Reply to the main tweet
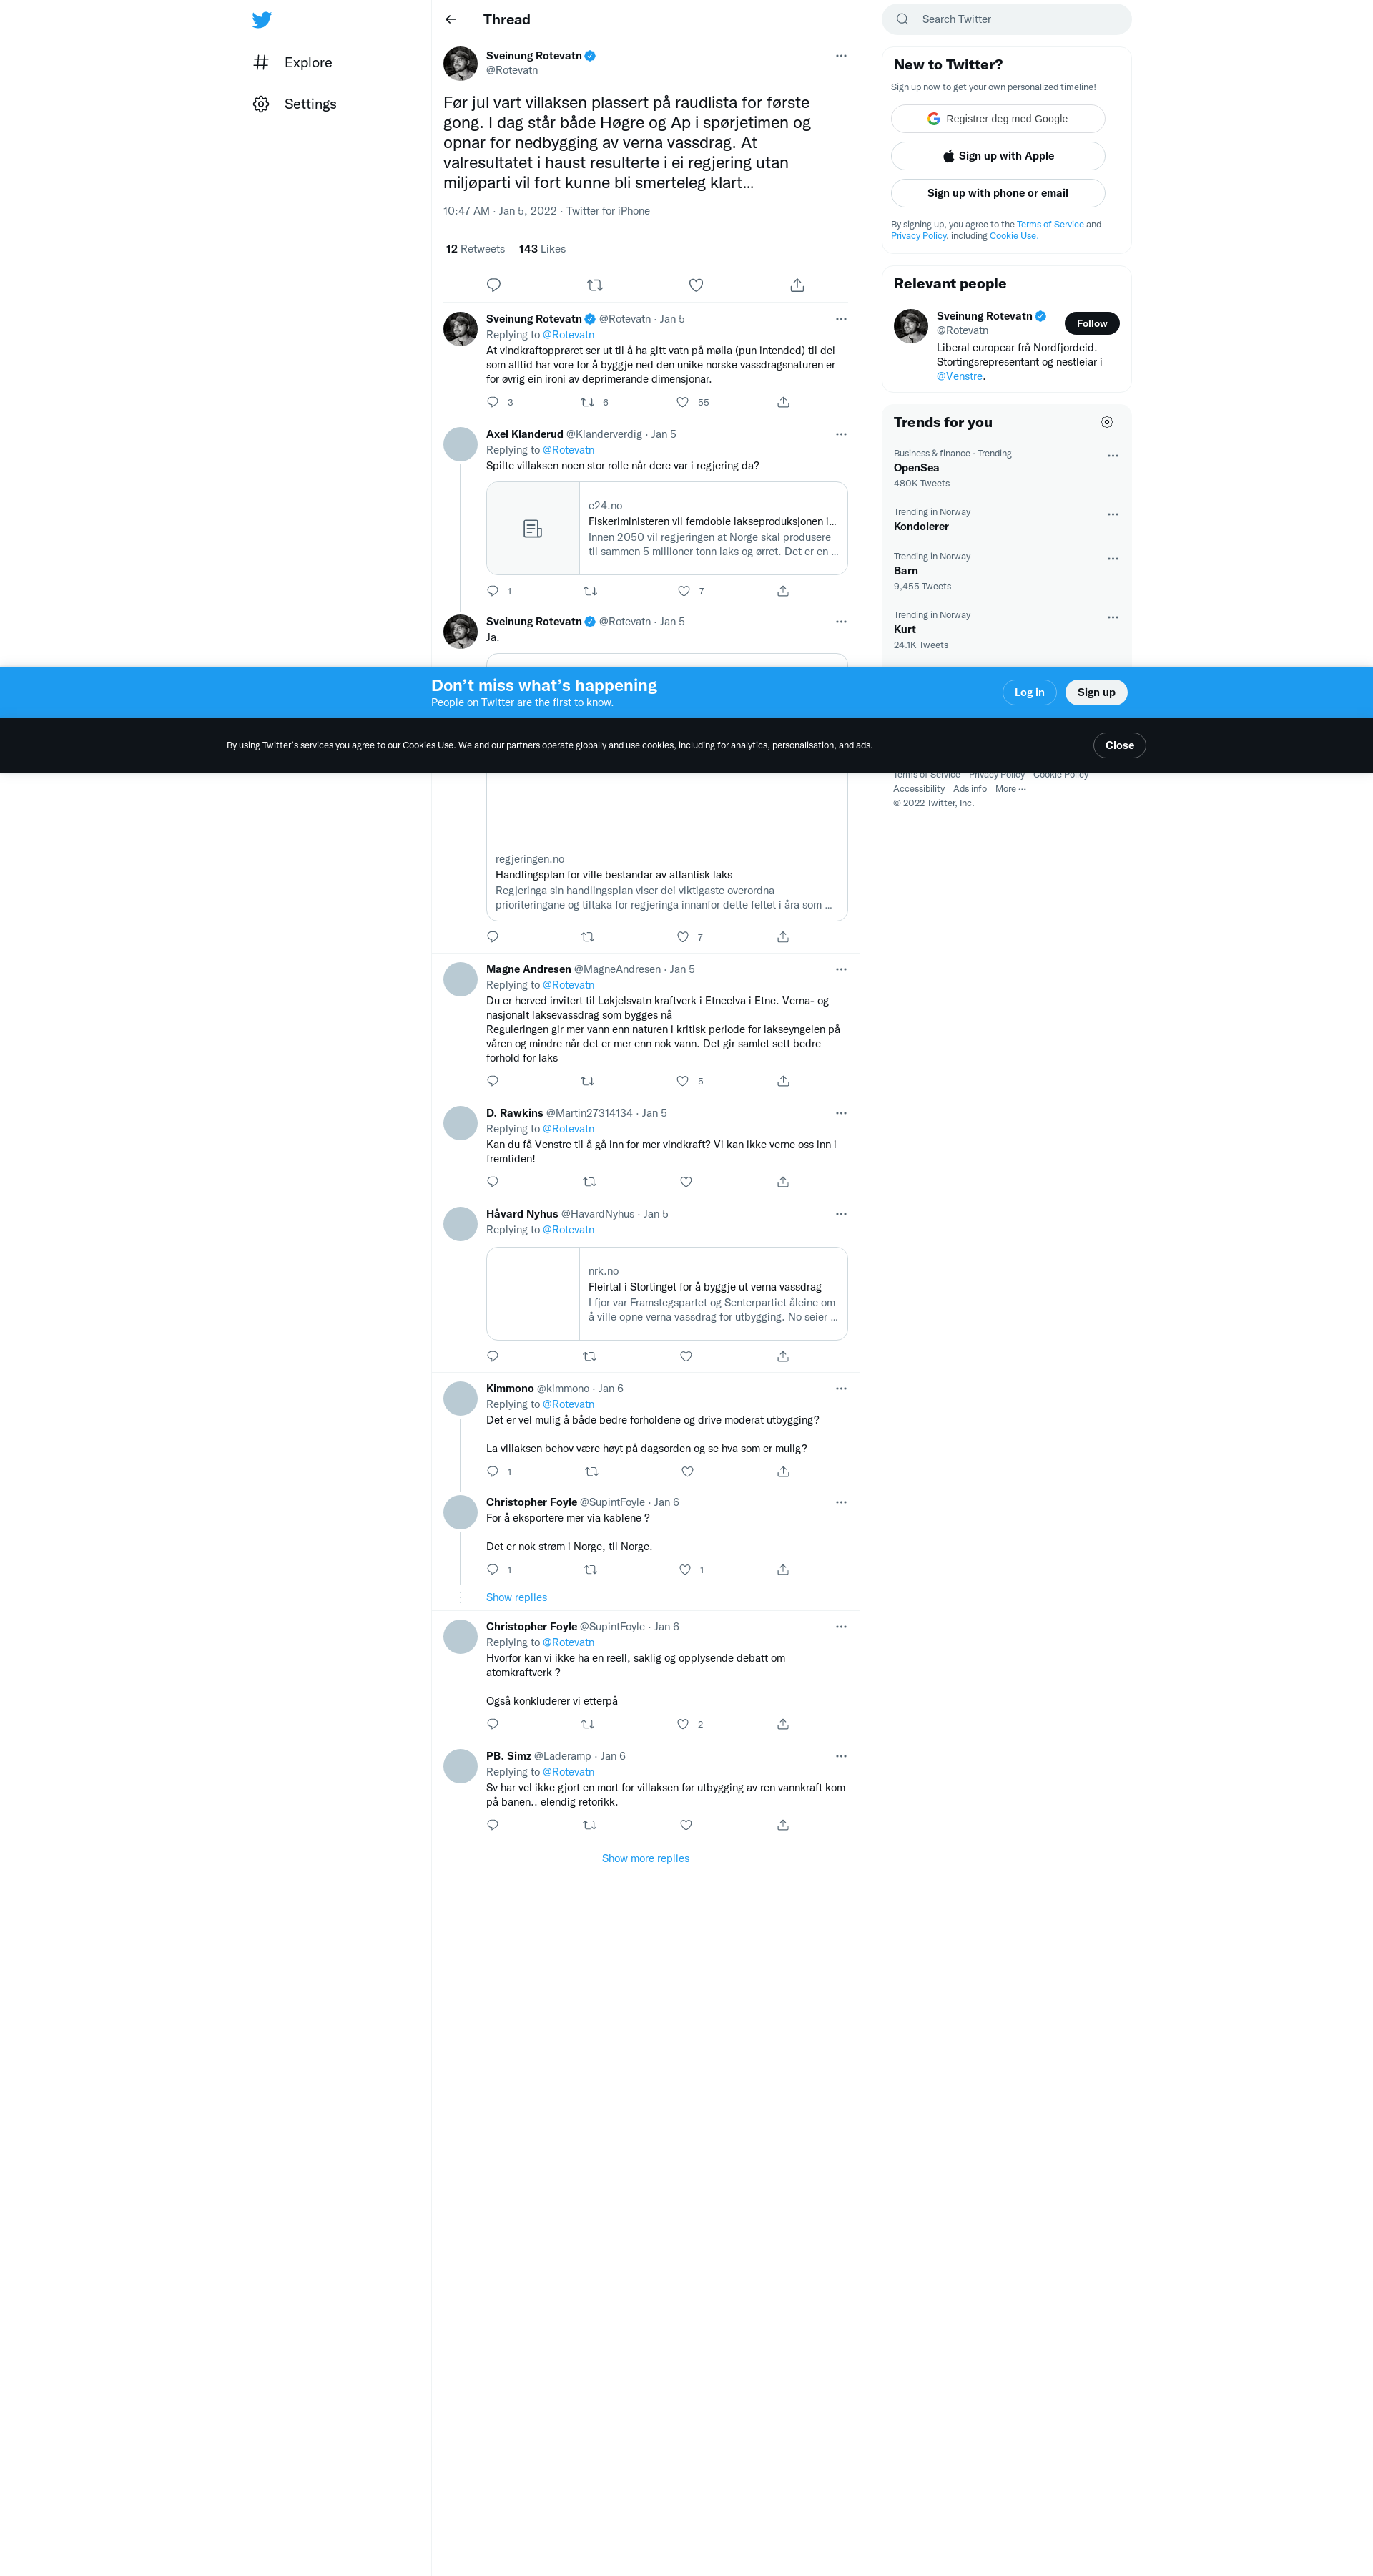The image size is (1373, 2576). [x=494, y=285]
